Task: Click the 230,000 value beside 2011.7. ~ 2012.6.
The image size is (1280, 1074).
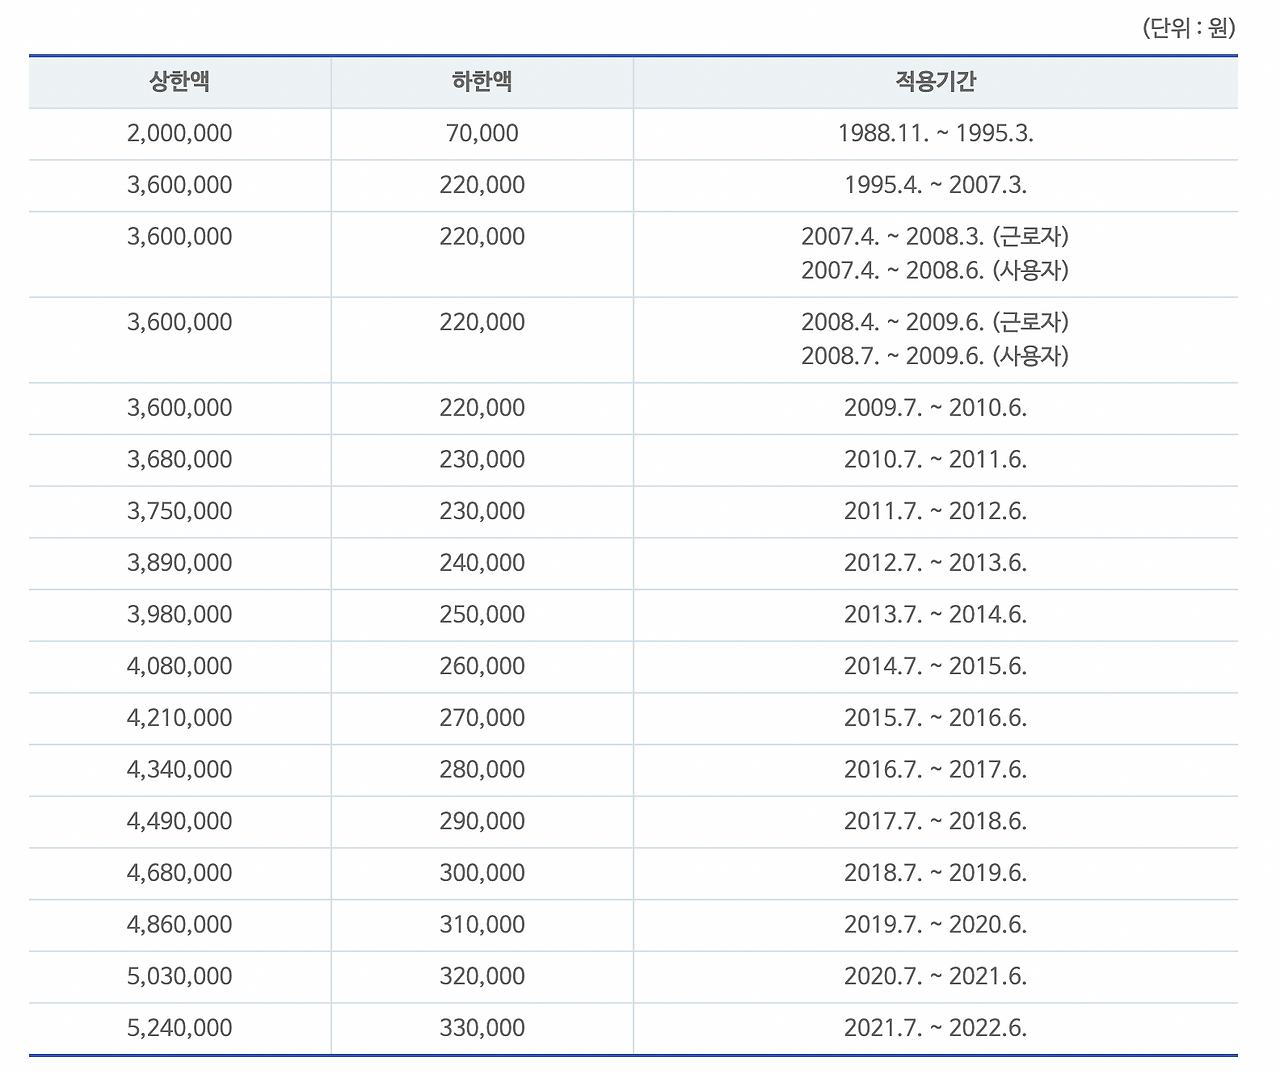Action: tap(481, 511)
